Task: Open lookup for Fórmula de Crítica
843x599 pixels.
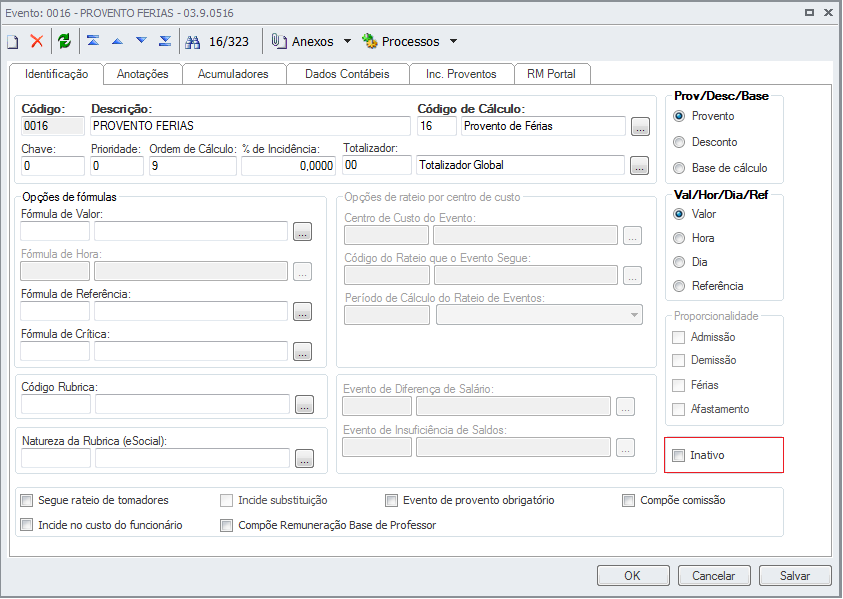Action: [302, 352]
